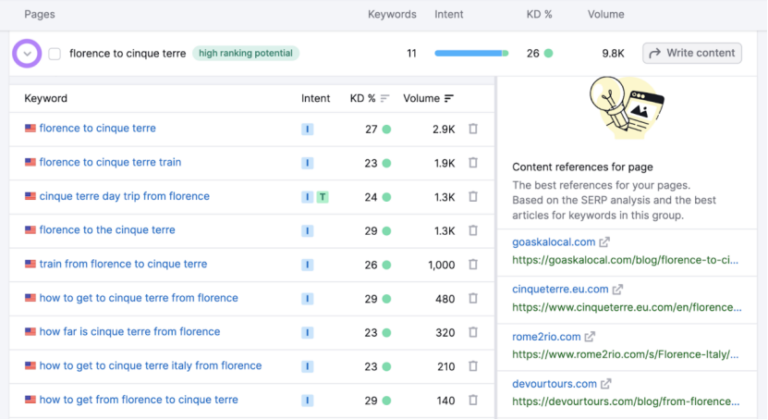
Task: Click the blue intent distribution bar
Action: point(470,53)
